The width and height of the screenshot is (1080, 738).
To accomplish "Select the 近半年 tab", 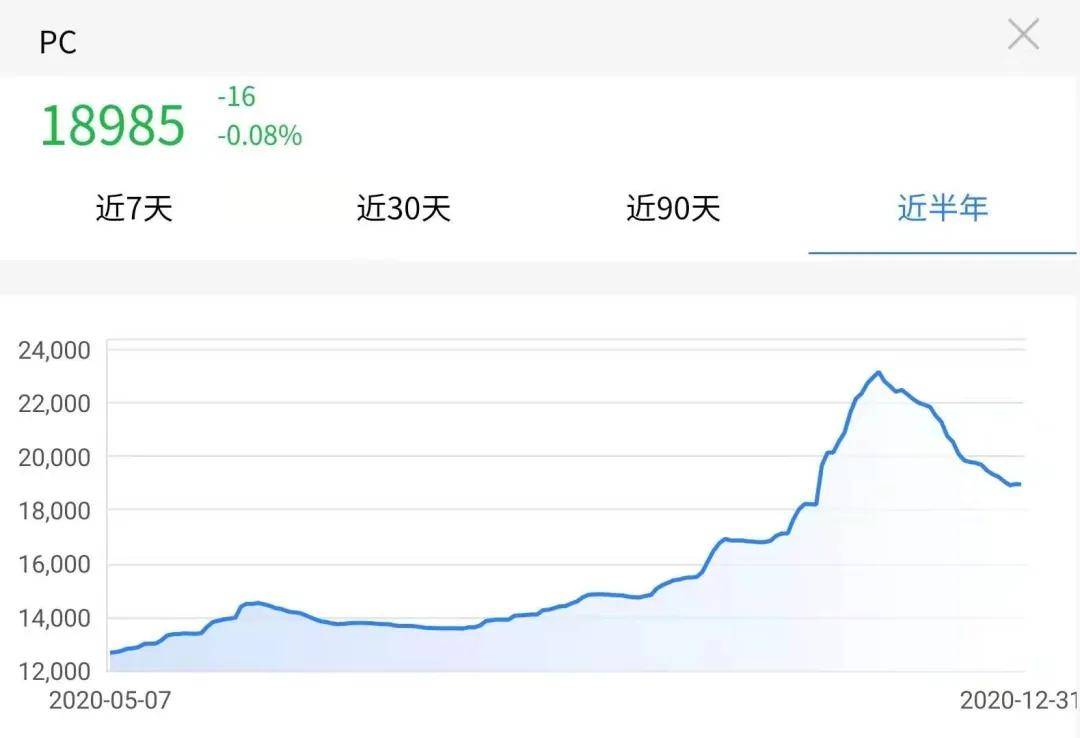I will click(942, 208).
